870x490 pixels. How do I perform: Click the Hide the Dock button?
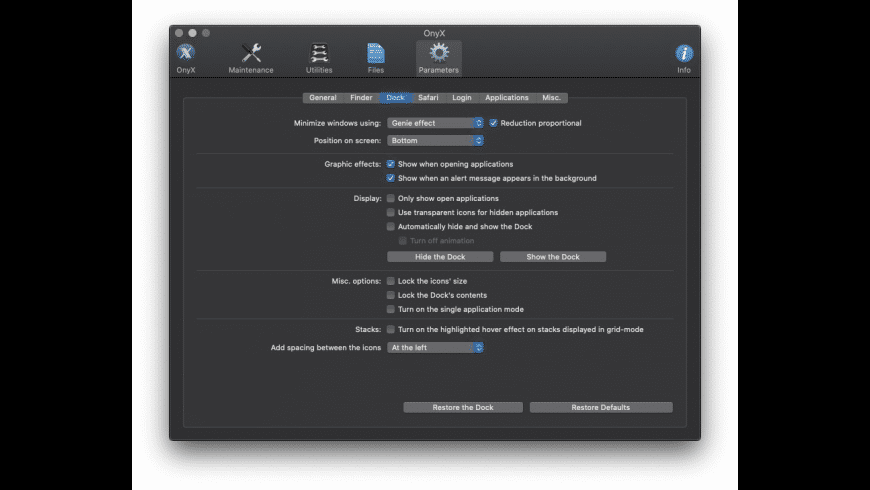tap(440, 257)
